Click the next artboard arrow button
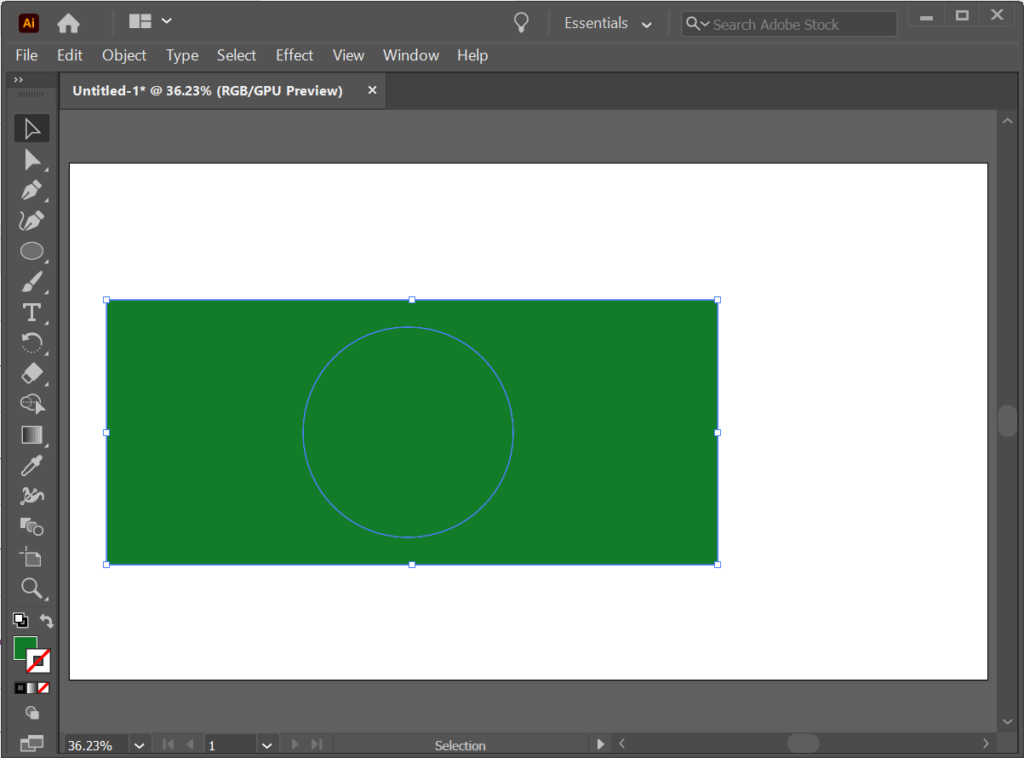1024x758 pixels. coord(294,744)
